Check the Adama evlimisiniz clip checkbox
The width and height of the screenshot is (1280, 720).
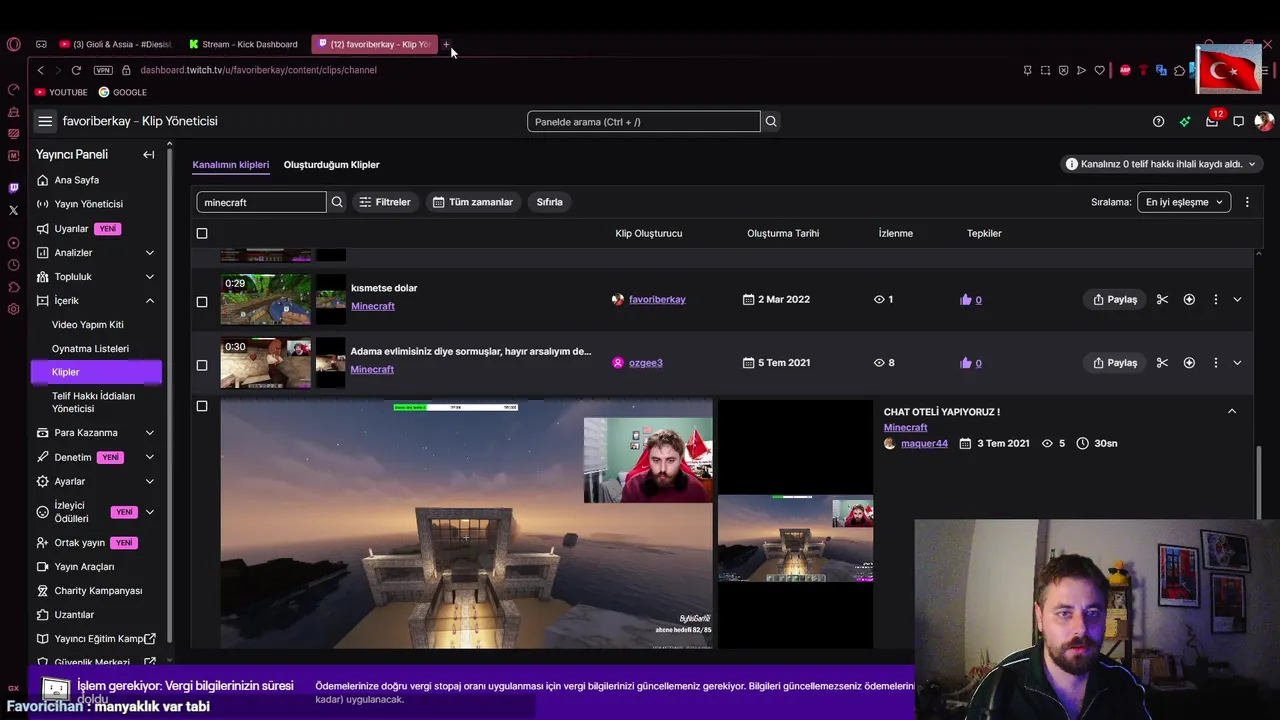[202, 364]
